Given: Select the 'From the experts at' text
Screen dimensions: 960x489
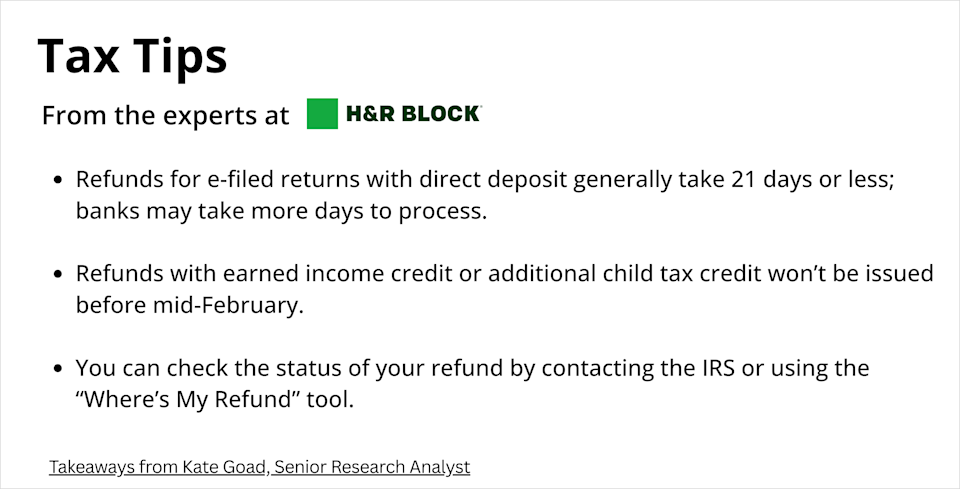Looking at the screenshot, I should tap(165, 116).
